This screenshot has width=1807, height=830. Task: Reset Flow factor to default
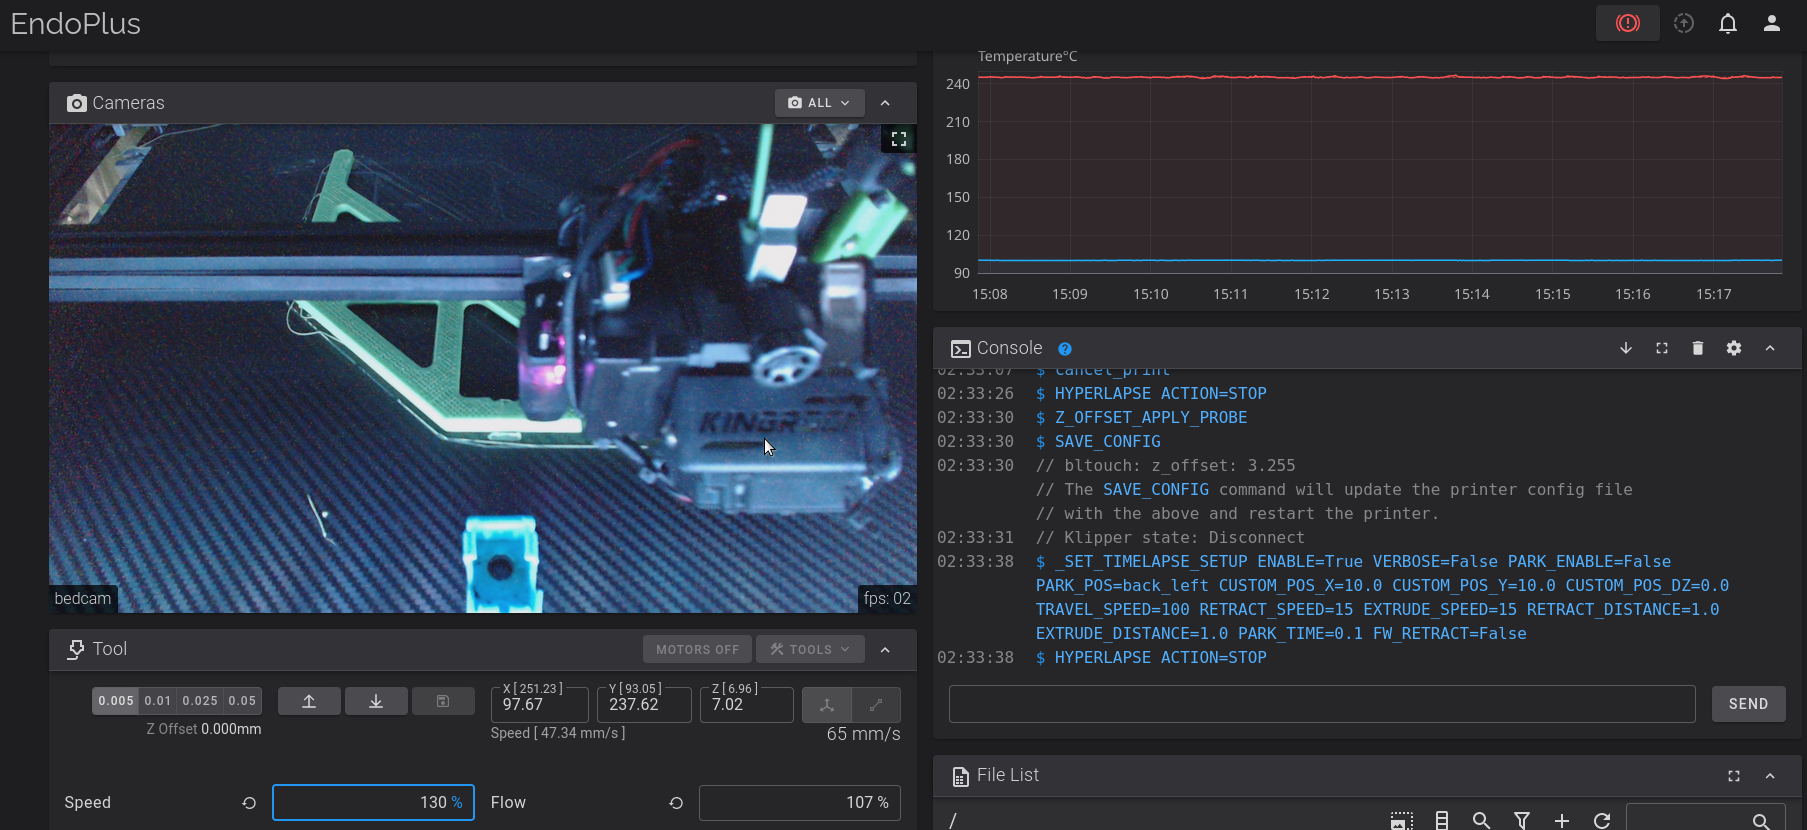[x=676, y=803]
